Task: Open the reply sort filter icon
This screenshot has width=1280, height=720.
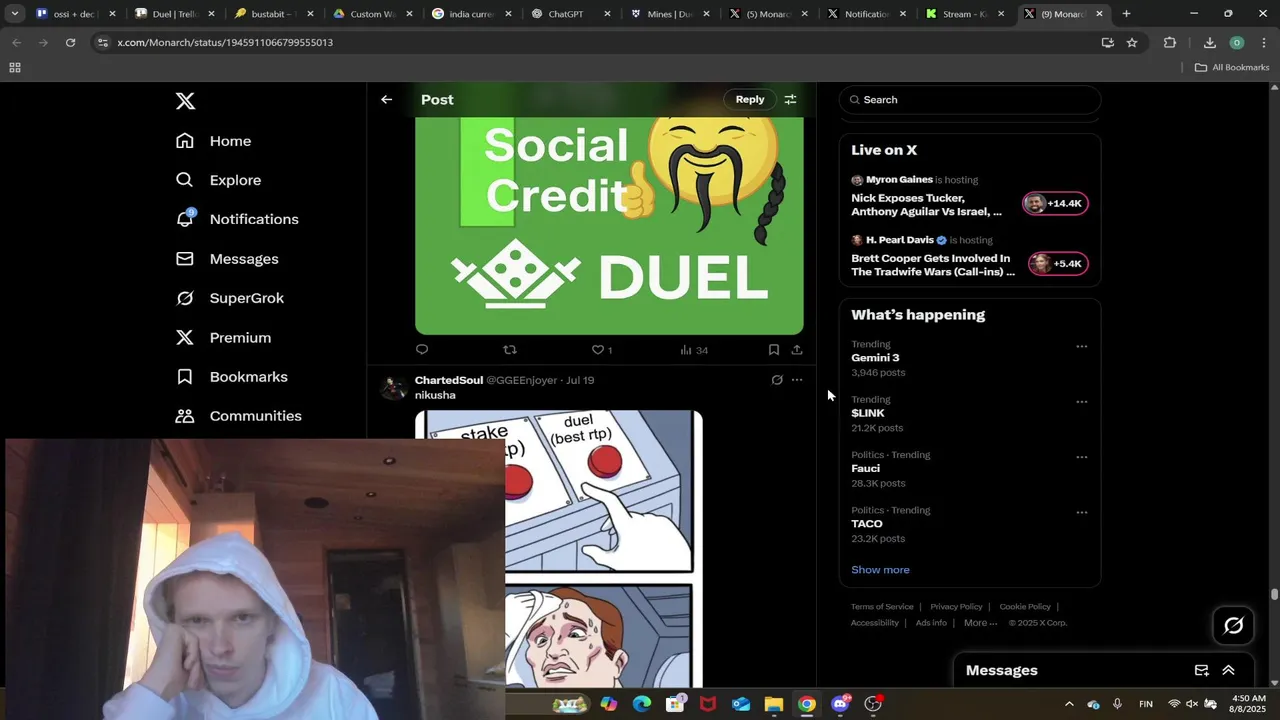Action: tap(790, 100)
